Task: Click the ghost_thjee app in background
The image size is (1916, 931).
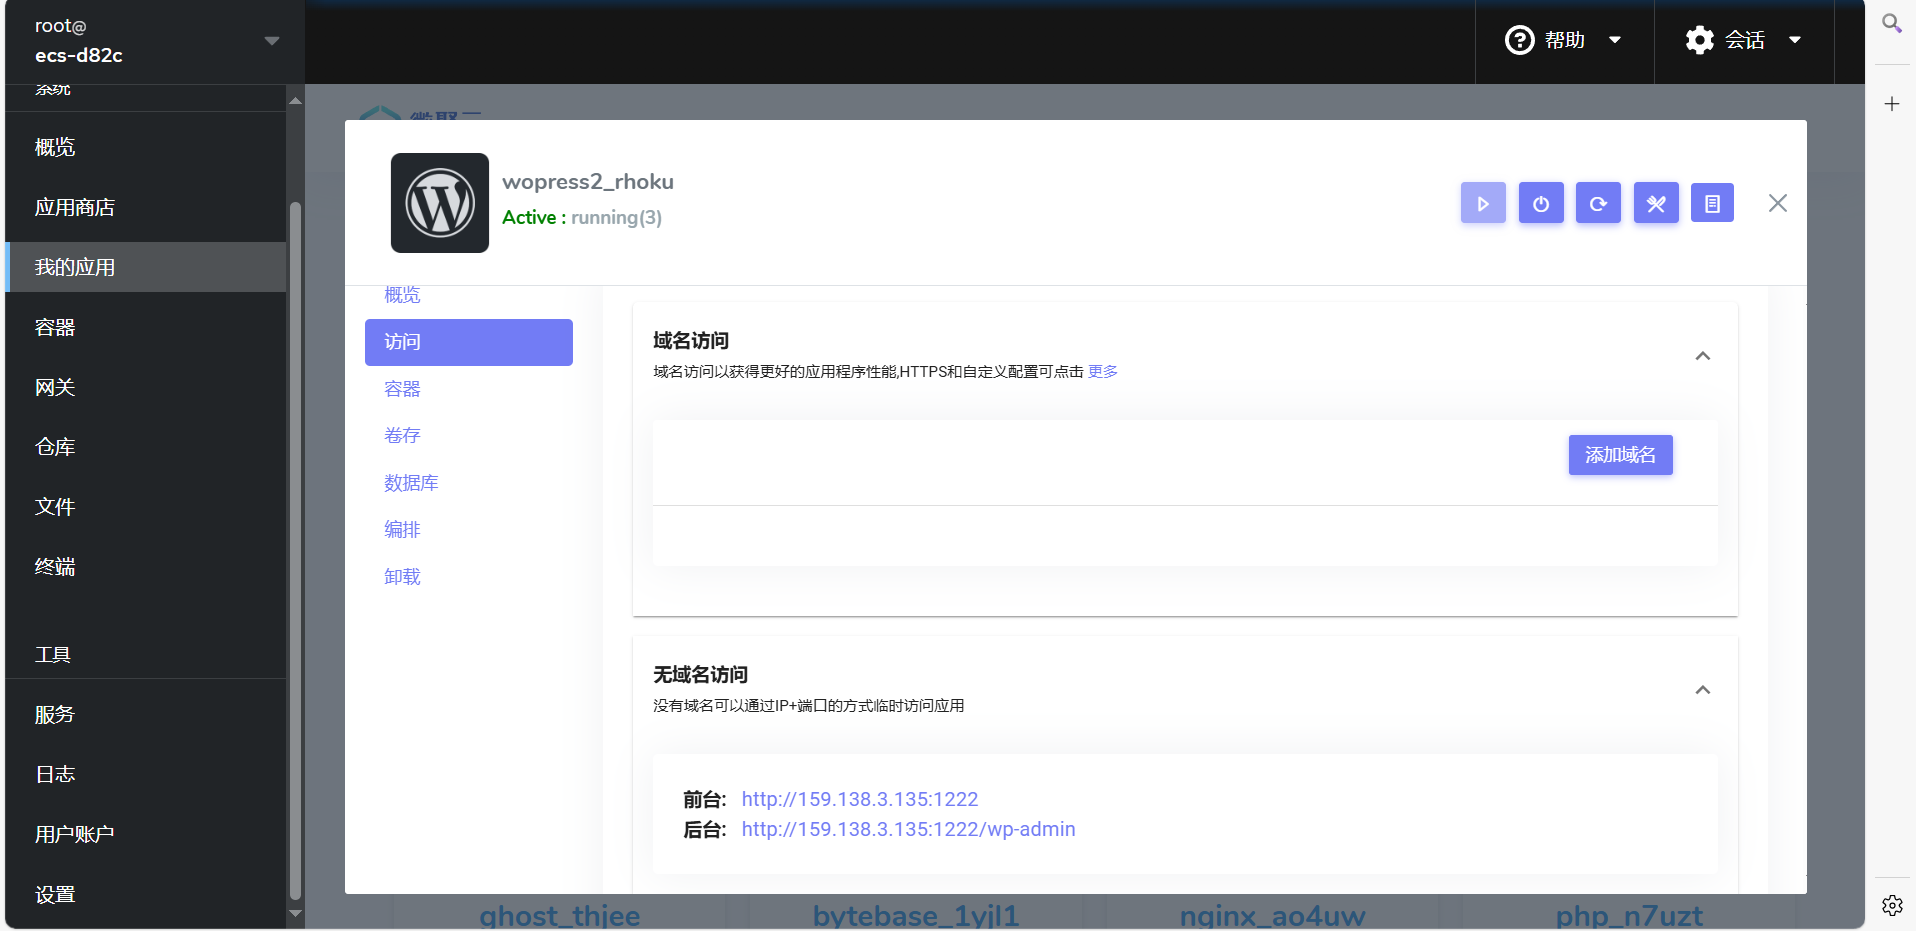Action: click(x=560, y=916)
